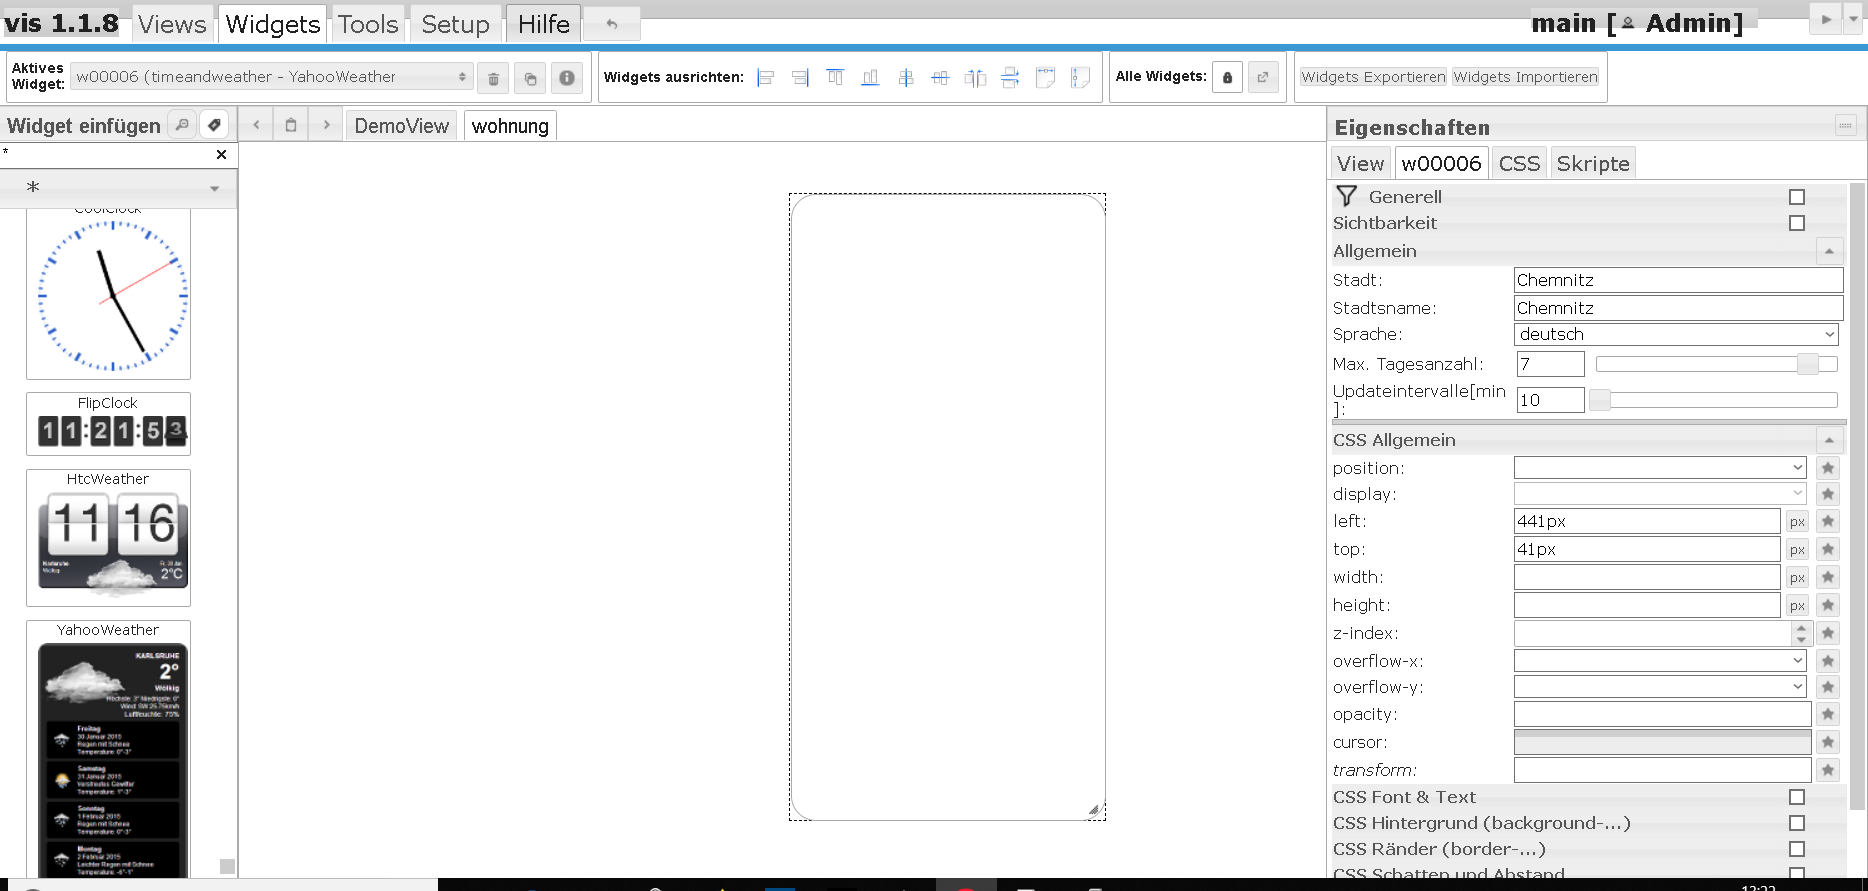Check the CSS Font & Text box
Viewport: 1868px width, 891px height.
point(1797,798)
